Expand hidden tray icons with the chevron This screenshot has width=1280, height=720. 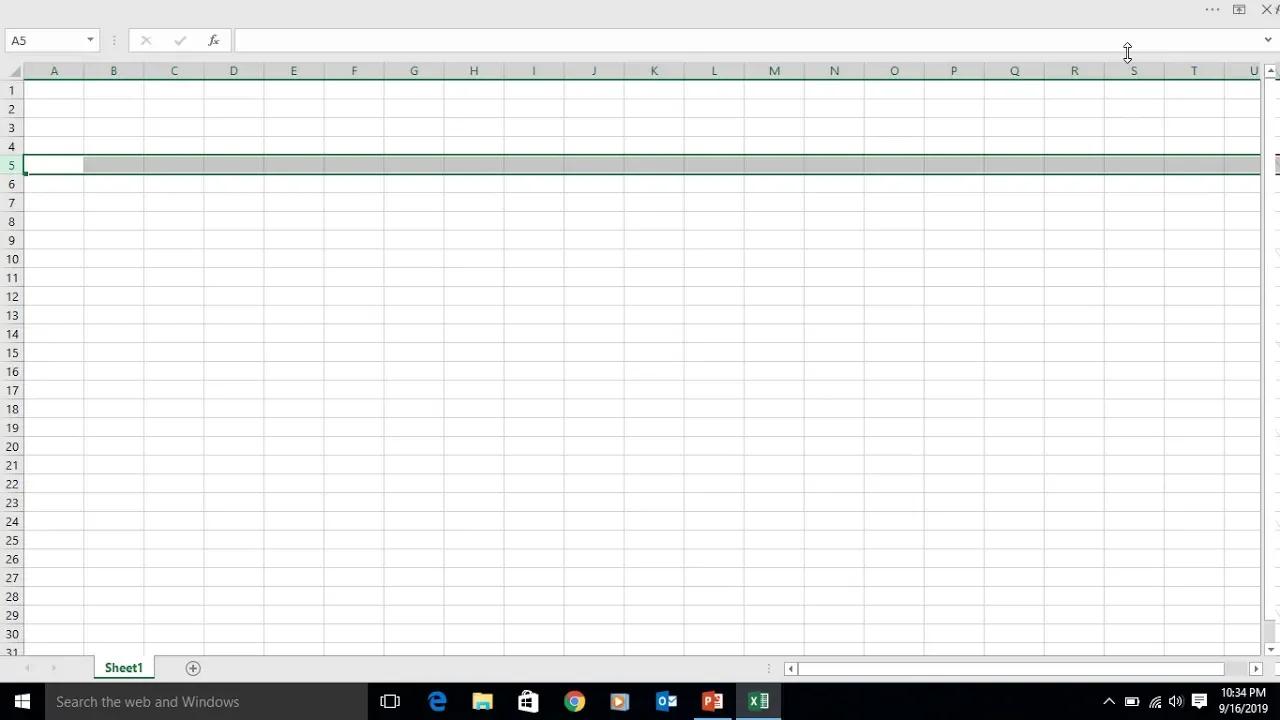pos(1109,701)
